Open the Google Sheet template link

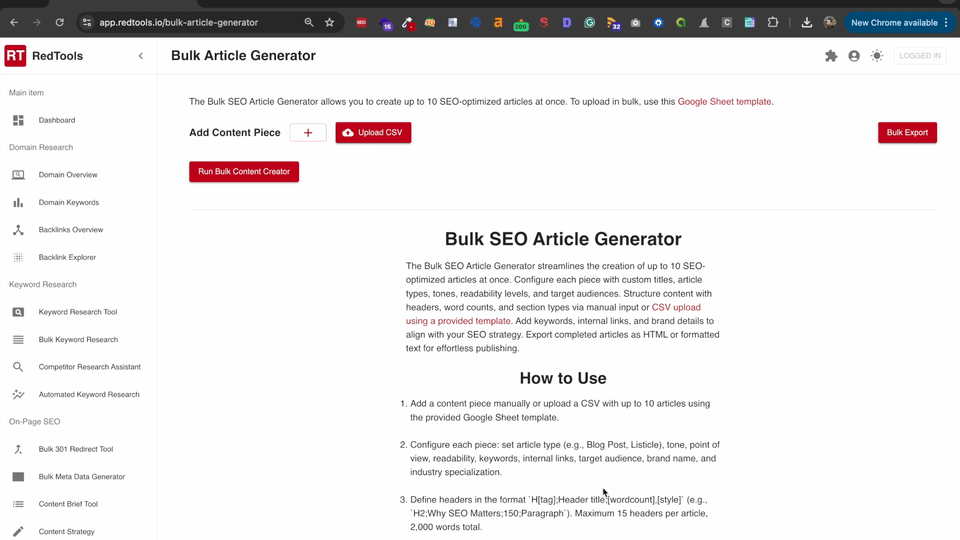[x=724, y=102]
